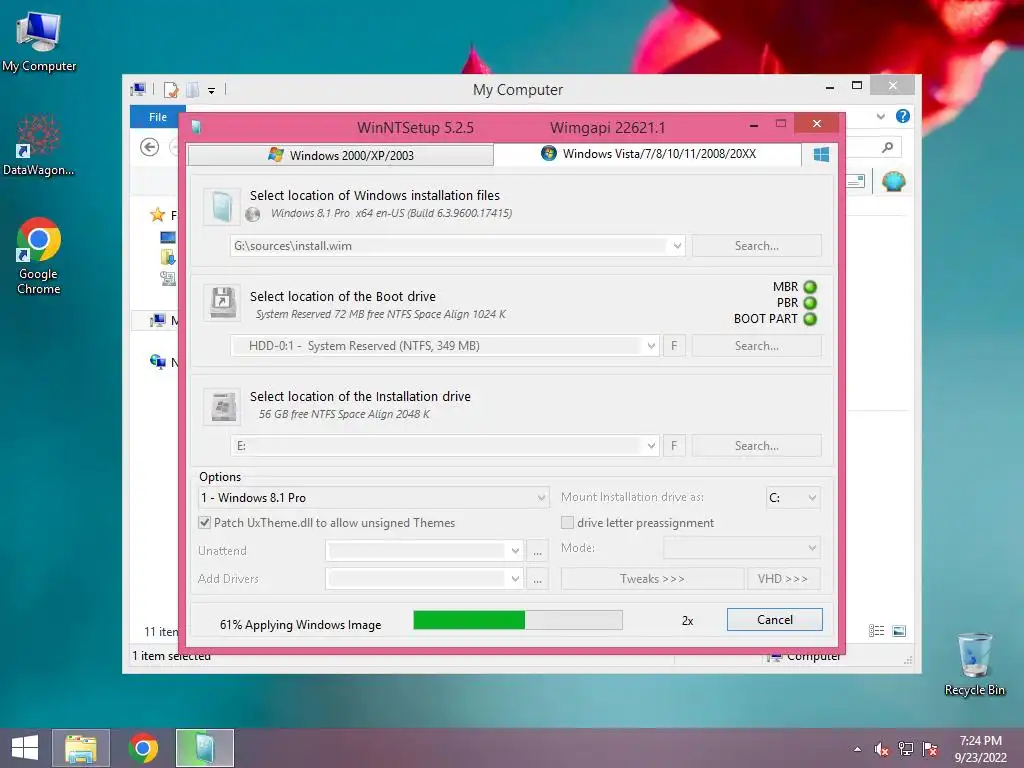Viewport: 1024px width, 768px height.
Task: Open the mount drive letter C: dropdown
Action: point(812,498)
